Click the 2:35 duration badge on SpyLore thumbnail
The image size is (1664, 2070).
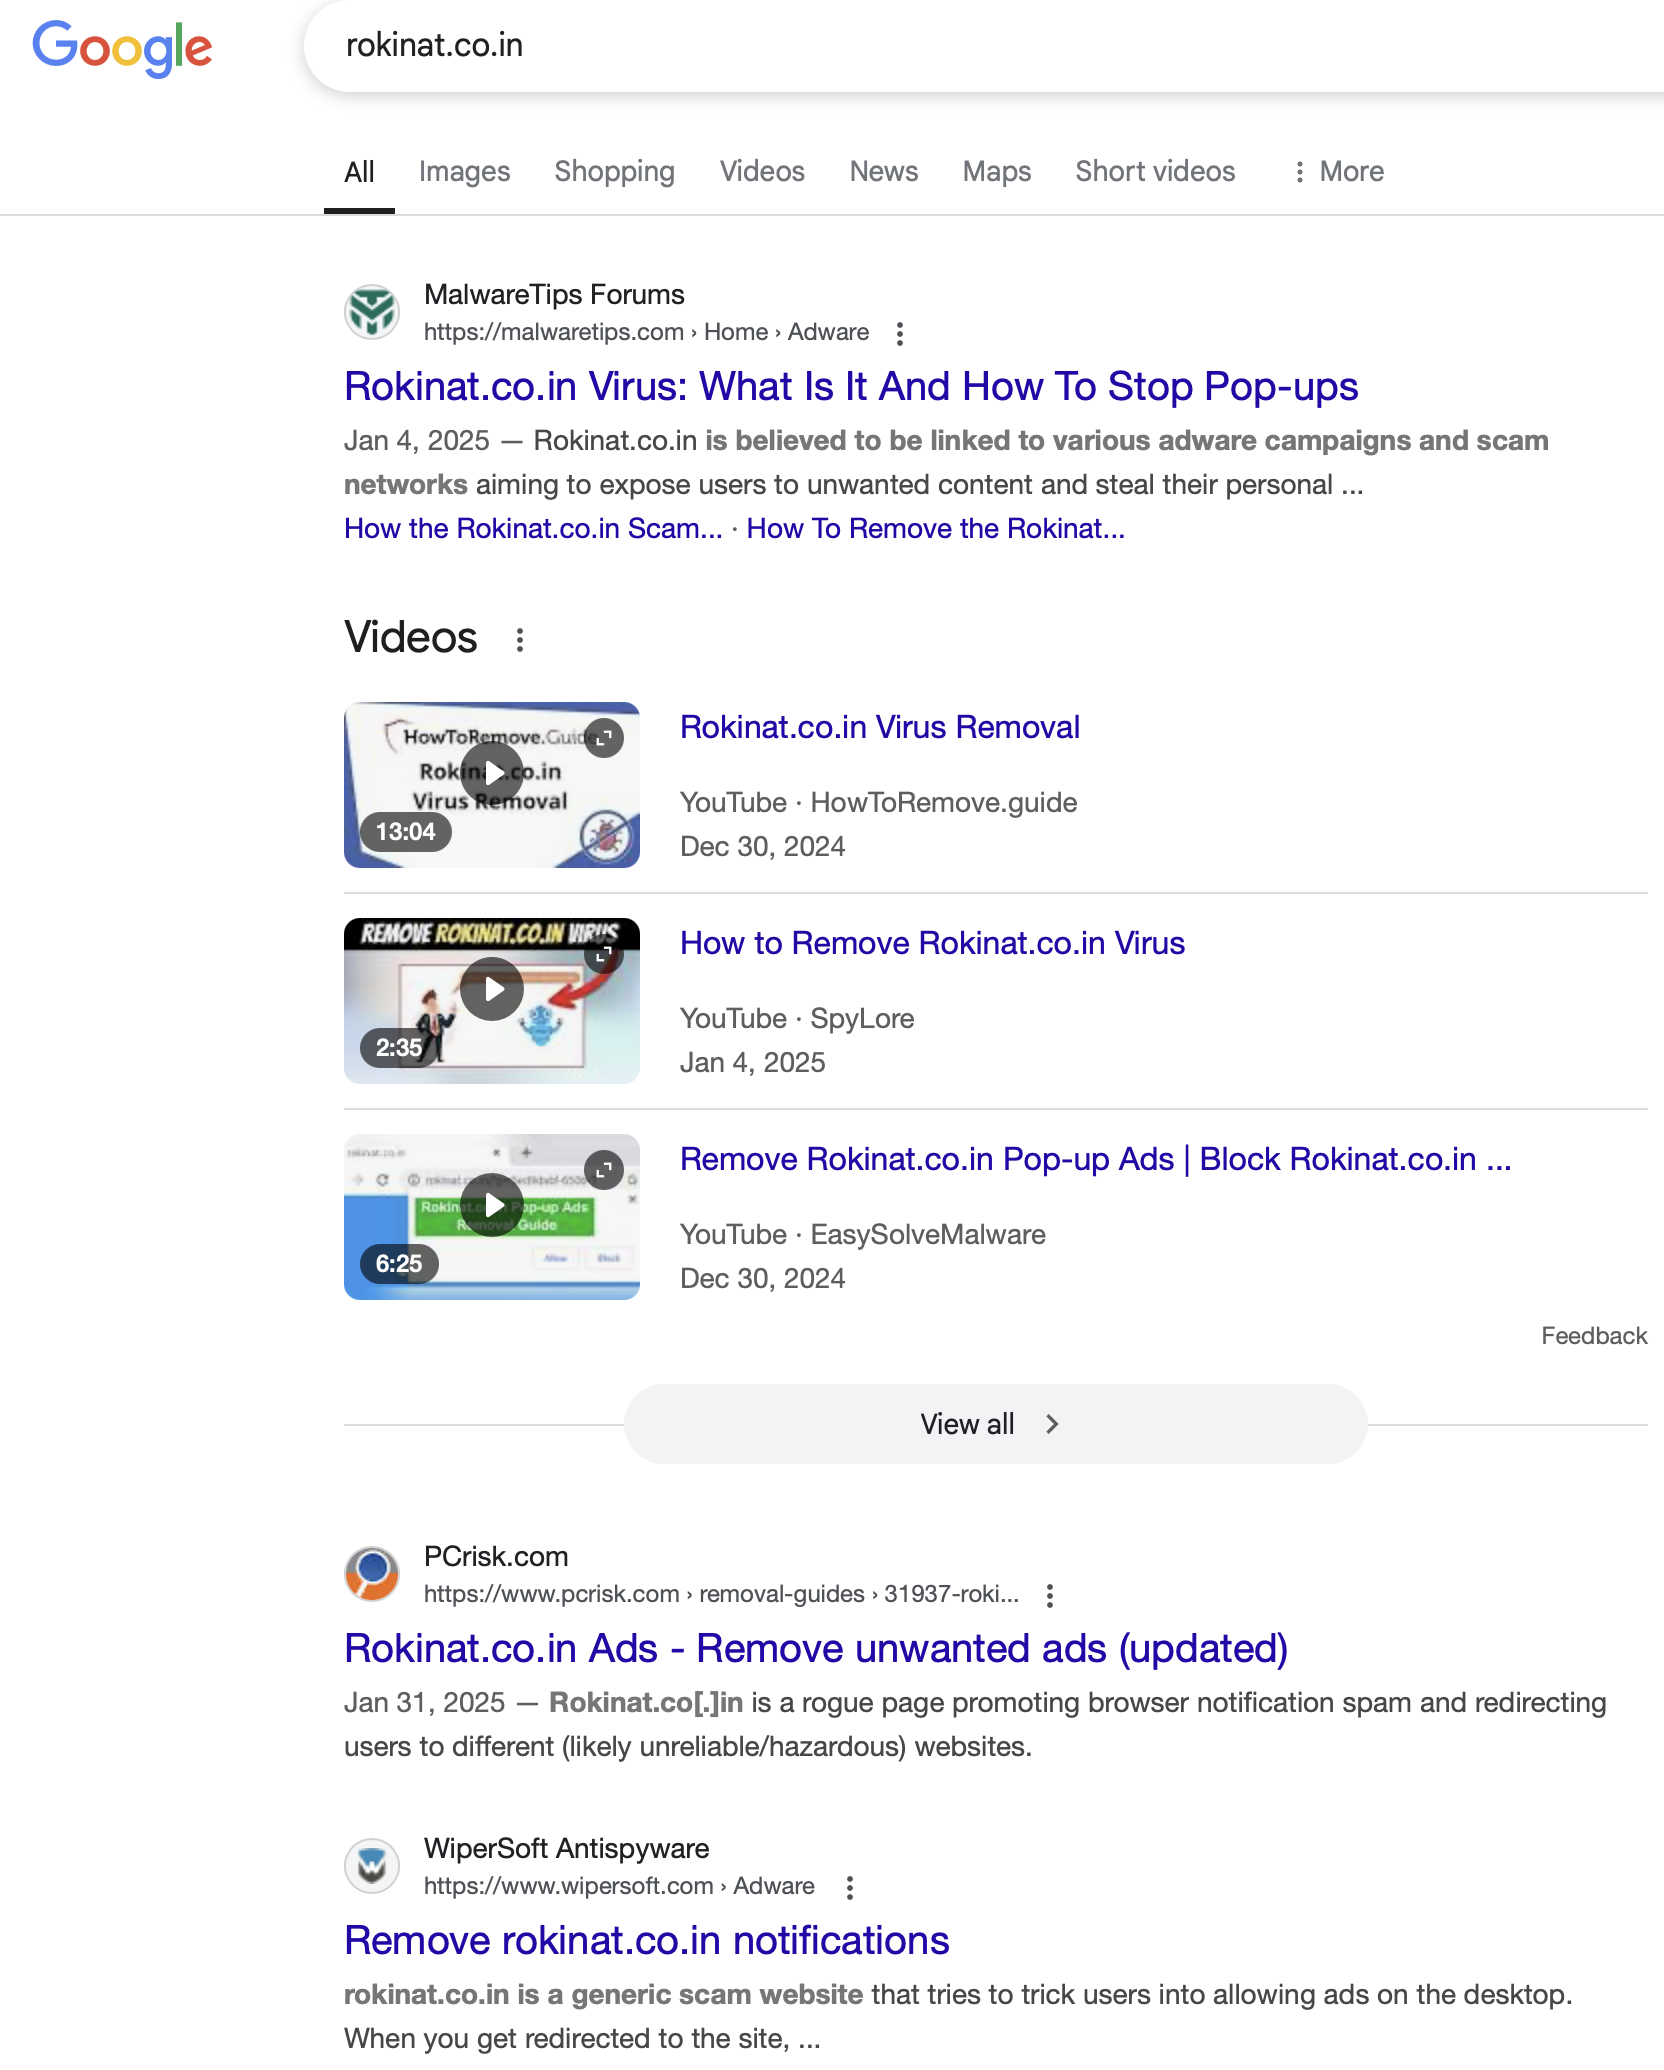coord(399,1048)
